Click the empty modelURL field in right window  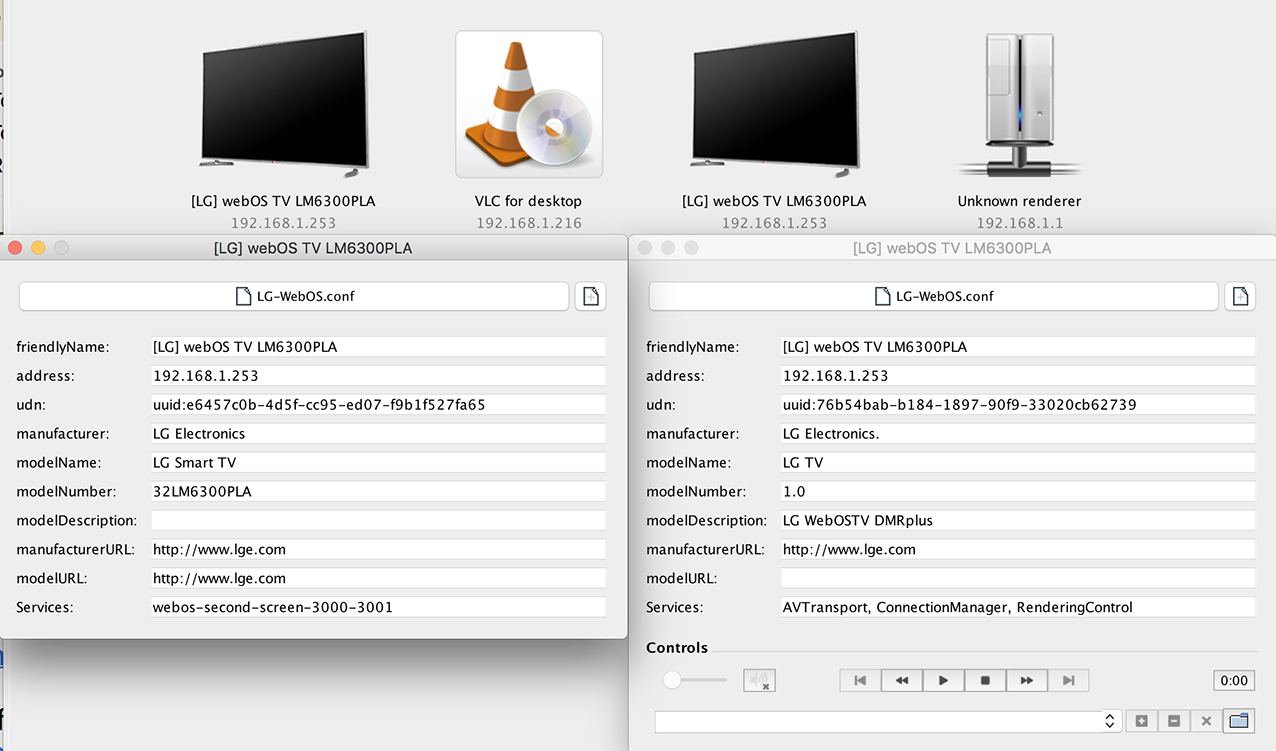coord(1018,578)
